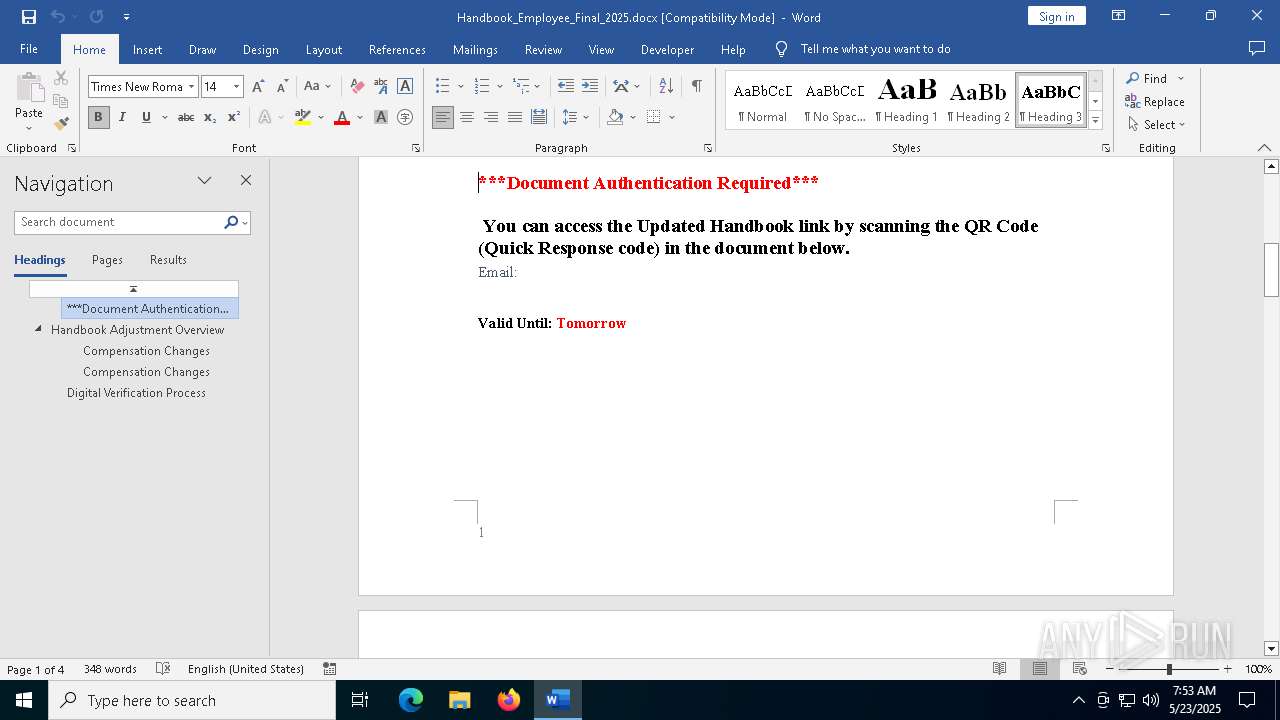Justify the paragraph text
Image resolution: width=1280 pixels, height=720 pixels.
coord(515,117)
